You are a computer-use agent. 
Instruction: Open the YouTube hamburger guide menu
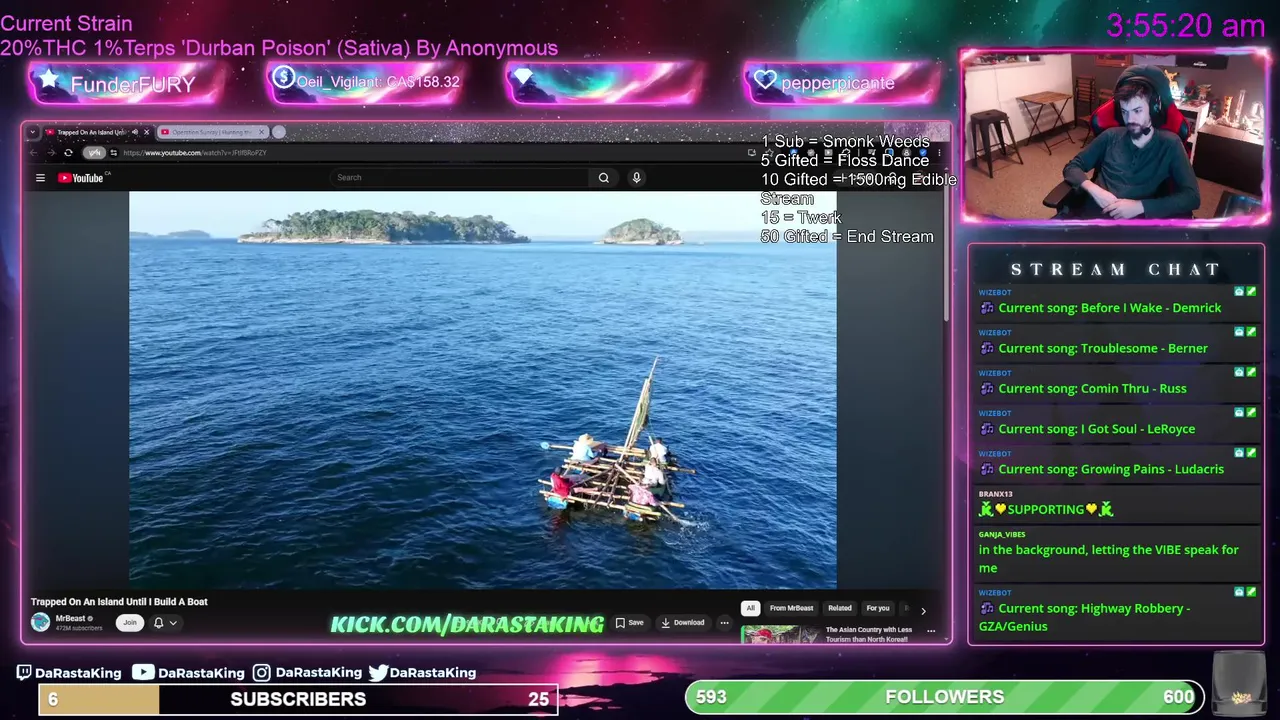(40, 178)
